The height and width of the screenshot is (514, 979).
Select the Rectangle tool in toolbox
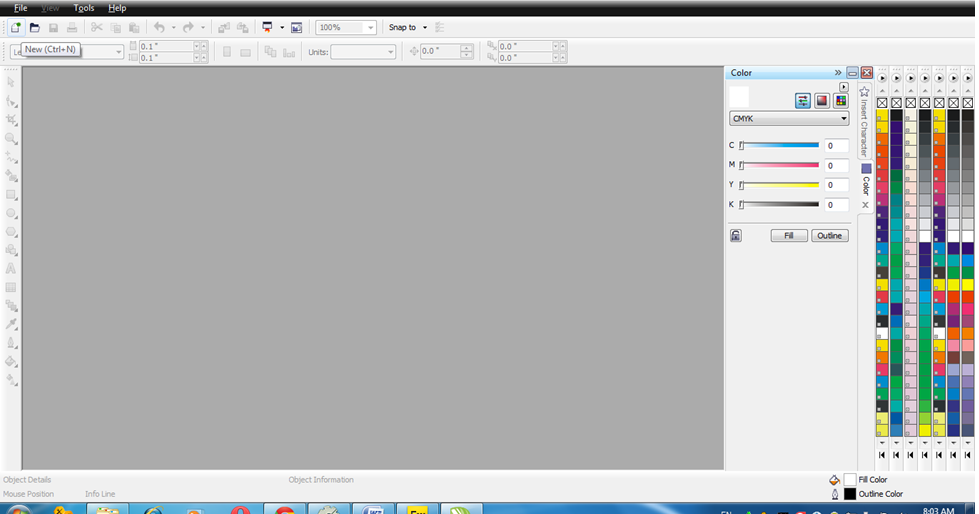coord(11,195)
